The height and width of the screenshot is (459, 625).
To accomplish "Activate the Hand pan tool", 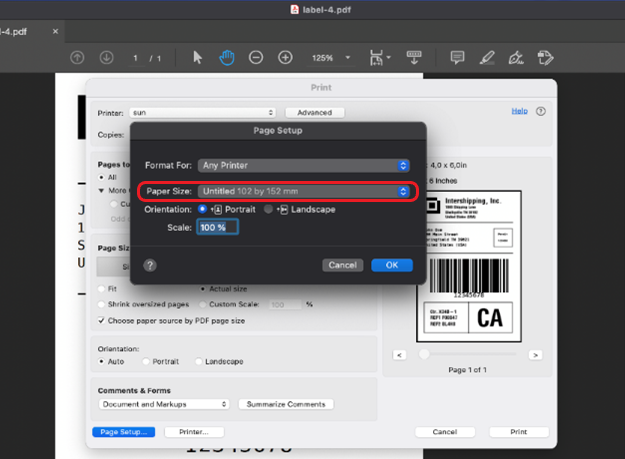I will click(x=227, y=58).
